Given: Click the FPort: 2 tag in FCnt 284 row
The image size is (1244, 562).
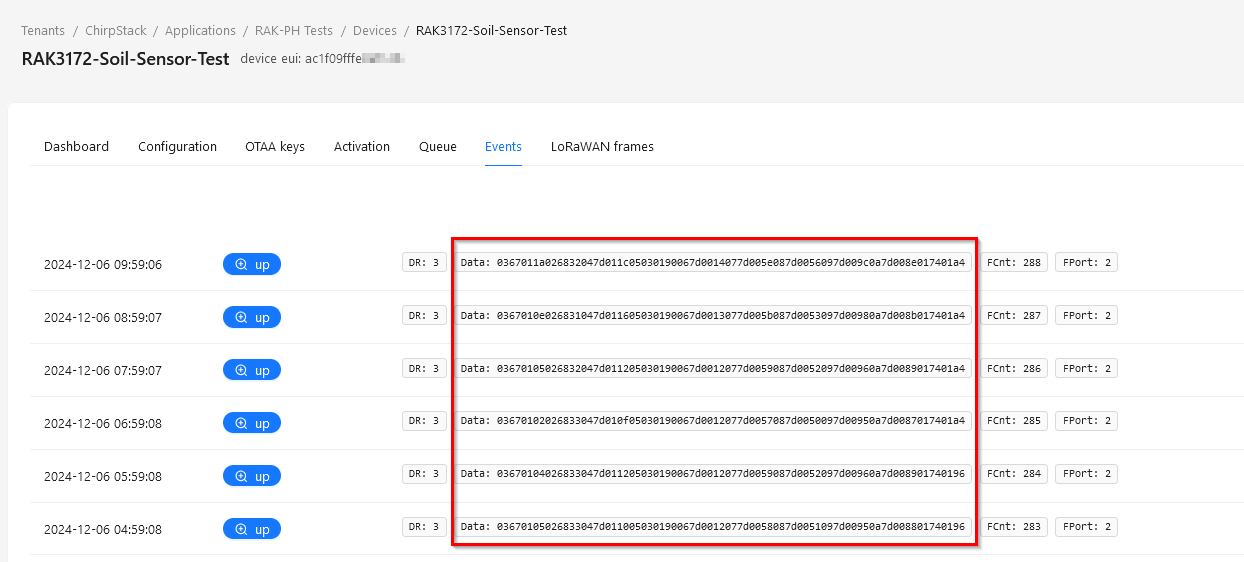Looking at the screenshot, I should (1086, 474).
